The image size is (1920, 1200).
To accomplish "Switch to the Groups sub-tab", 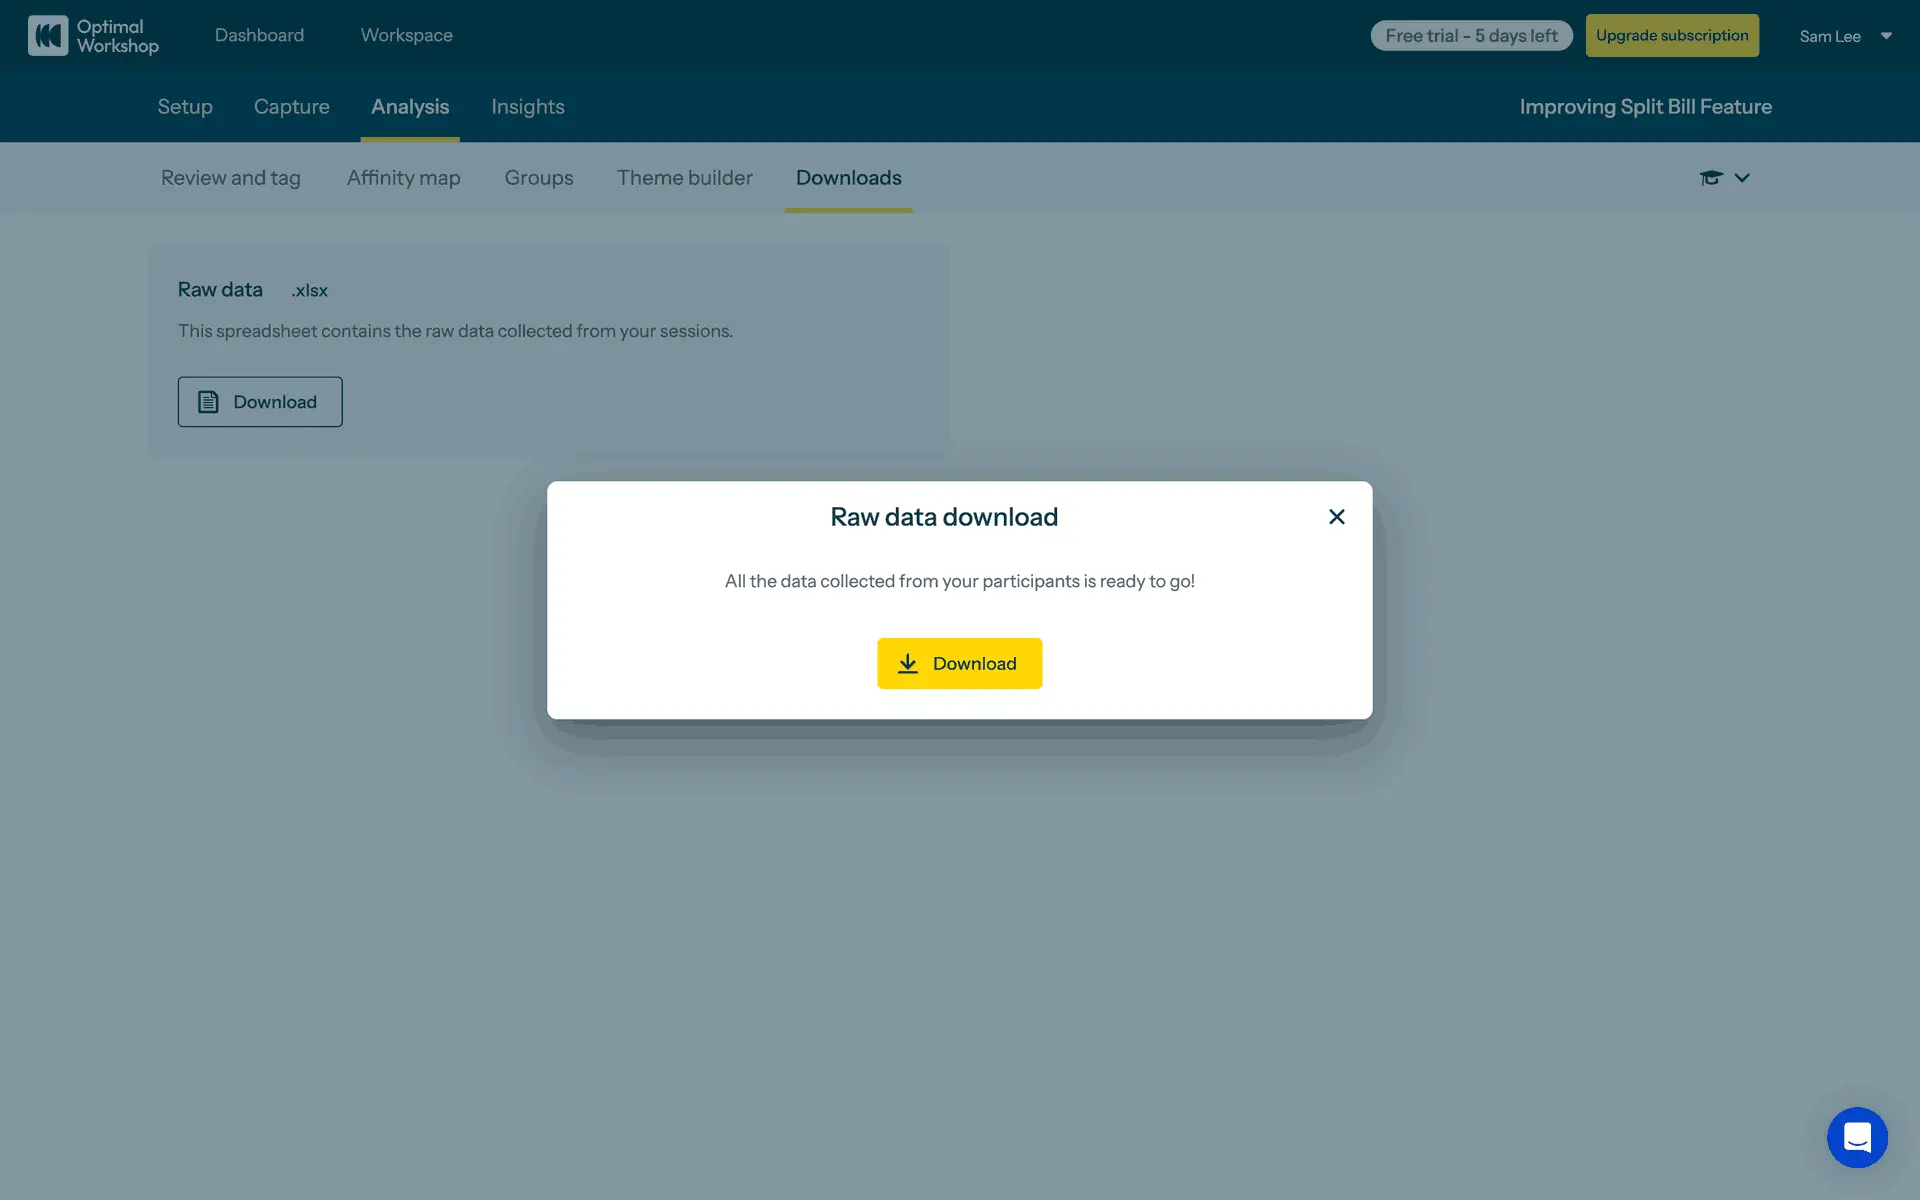I will click(539, 178).
